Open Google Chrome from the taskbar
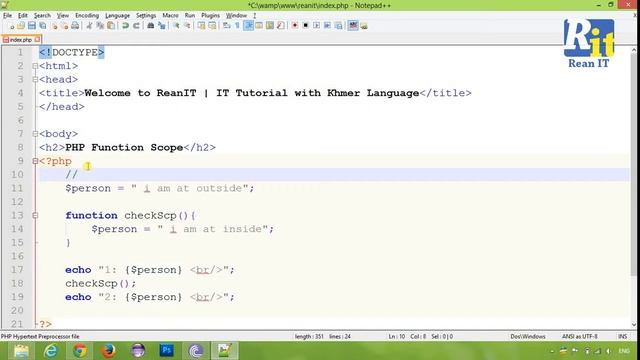The image size is (640, 360). (x=80, y=351)
